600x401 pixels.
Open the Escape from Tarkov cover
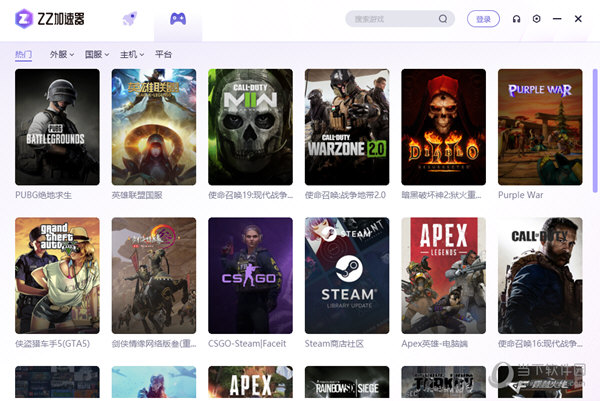[x=443, y=382]
